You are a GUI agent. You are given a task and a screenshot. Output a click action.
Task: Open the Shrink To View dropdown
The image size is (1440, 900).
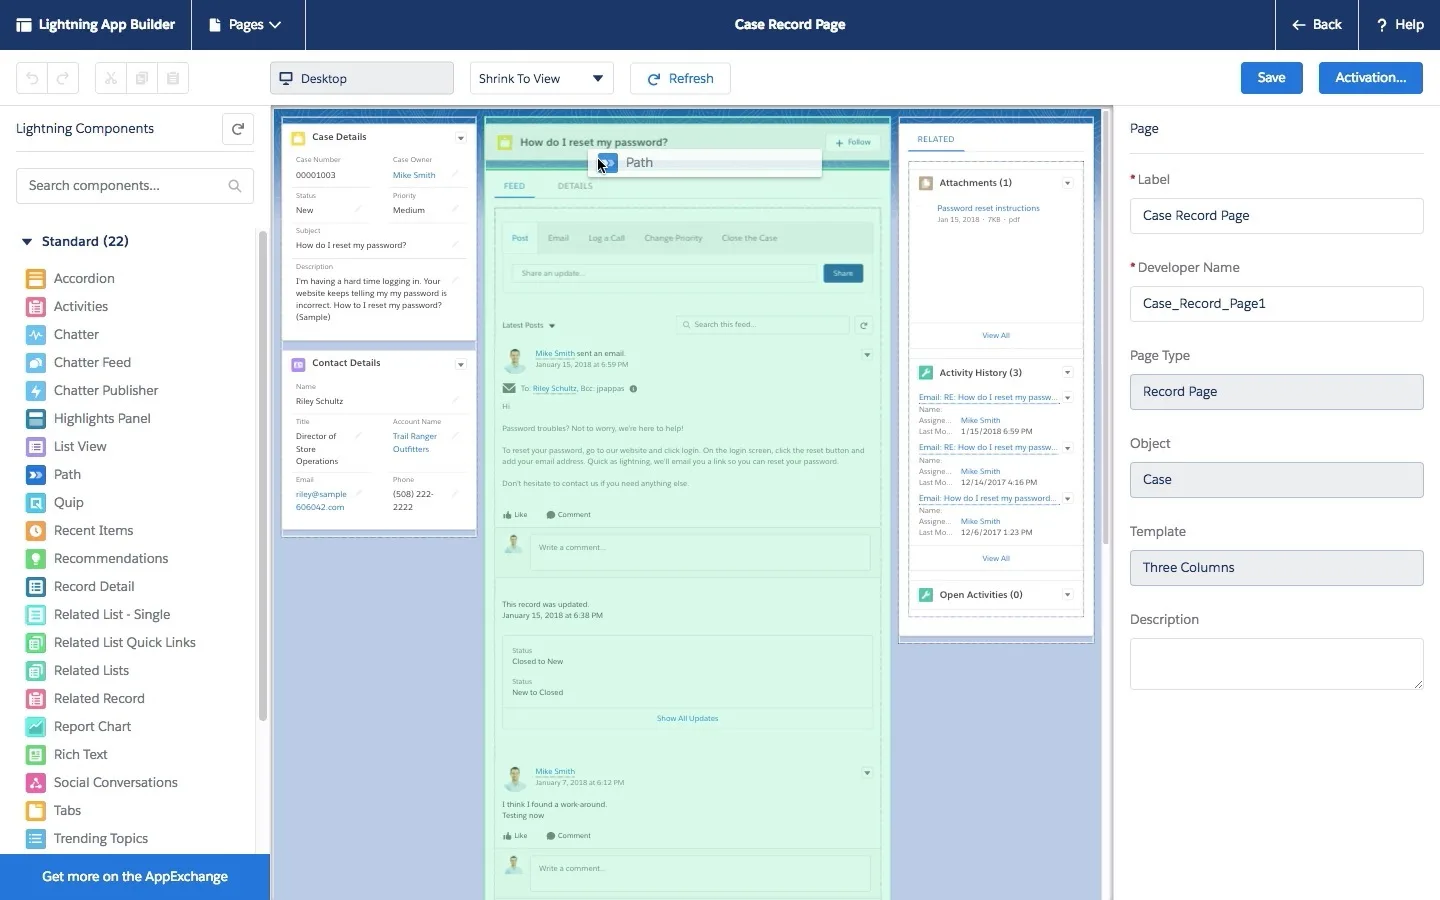point(541,78)
